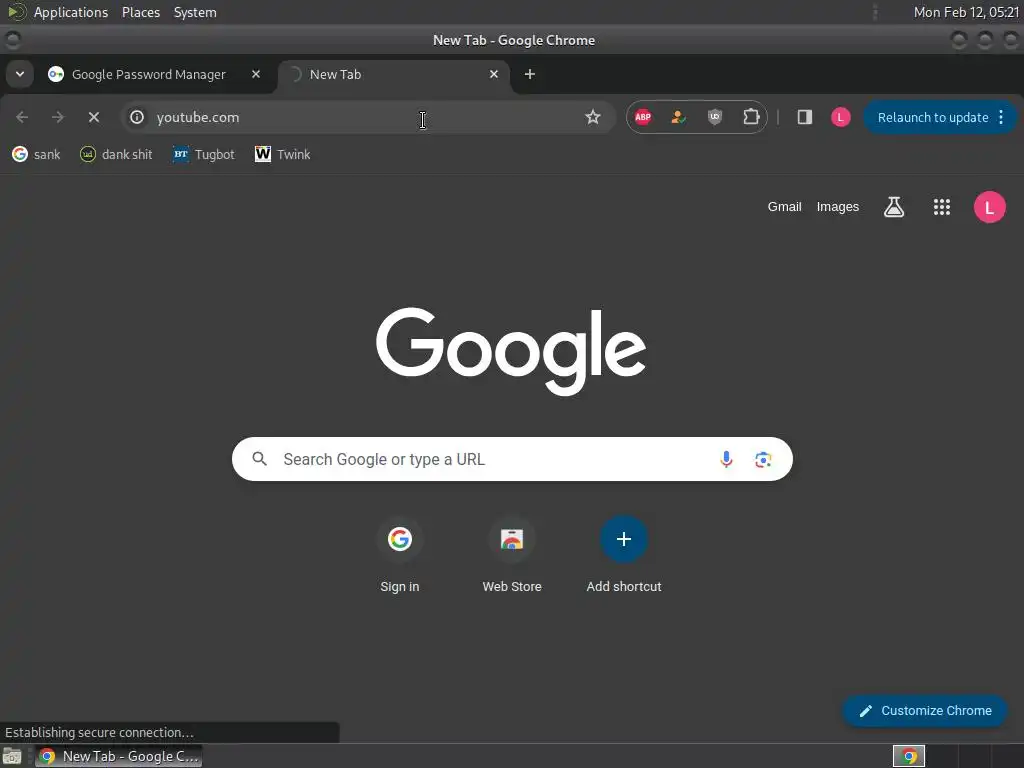This screenshot has width=1024, height=768.
Task: Click the clock showing Mon Feb 12
Action: (967, 12)
